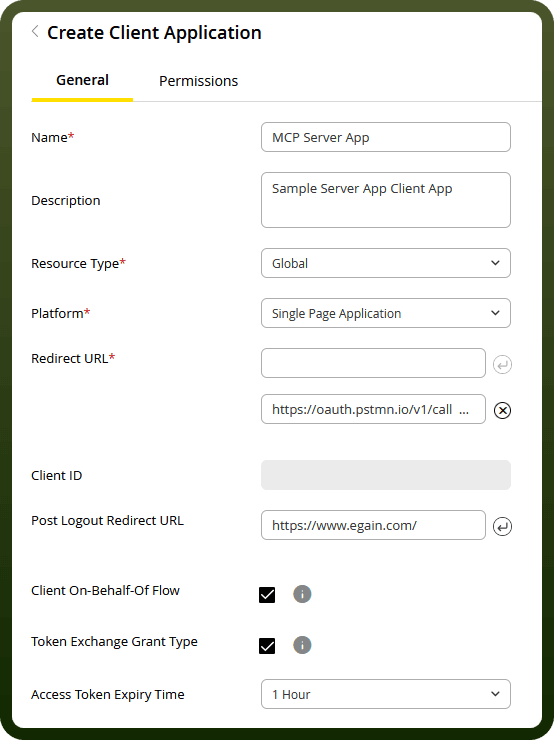This screenshot has height=740, width=554.
Task: Open the Resource Type dropdown
Action: (x=386, y=263)
